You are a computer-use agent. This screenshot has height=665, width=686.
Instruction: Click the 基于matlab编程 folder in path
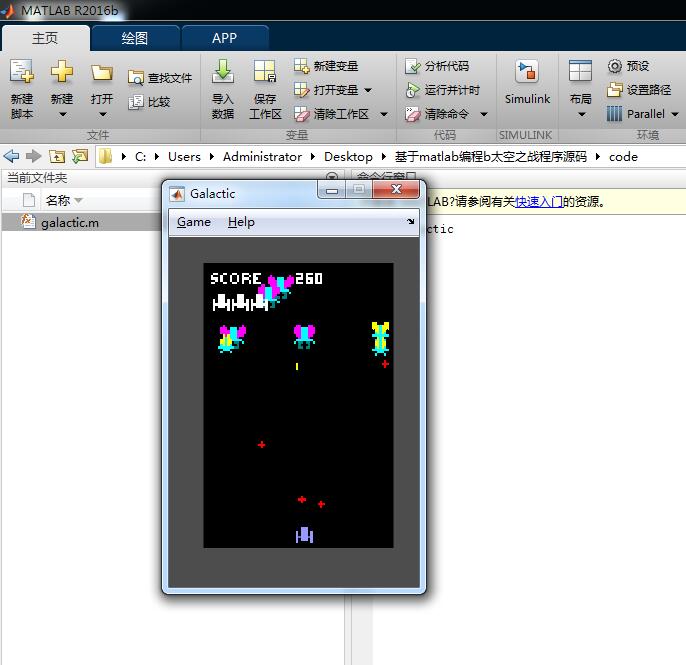[x=490, y=157]
